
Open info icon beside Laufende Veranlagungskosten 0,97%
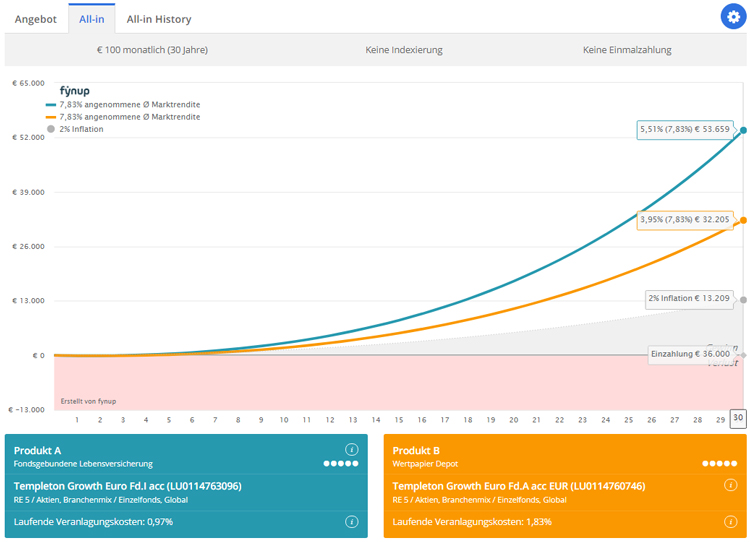coord(352,521)
